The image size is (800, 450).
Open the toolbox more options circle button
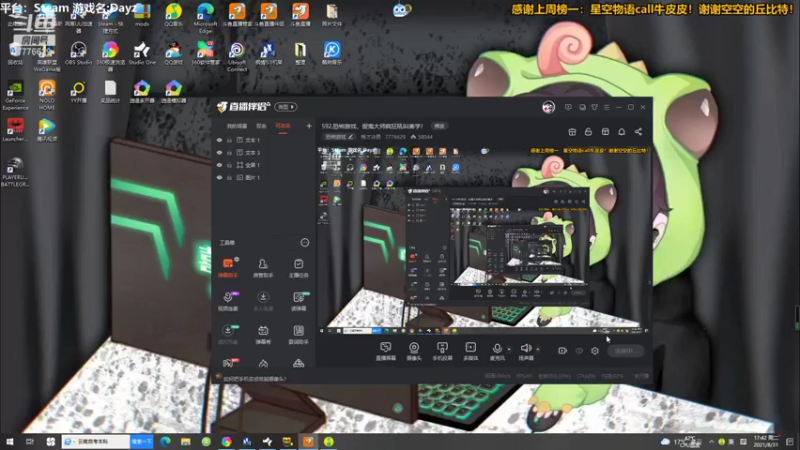point(305,243)
